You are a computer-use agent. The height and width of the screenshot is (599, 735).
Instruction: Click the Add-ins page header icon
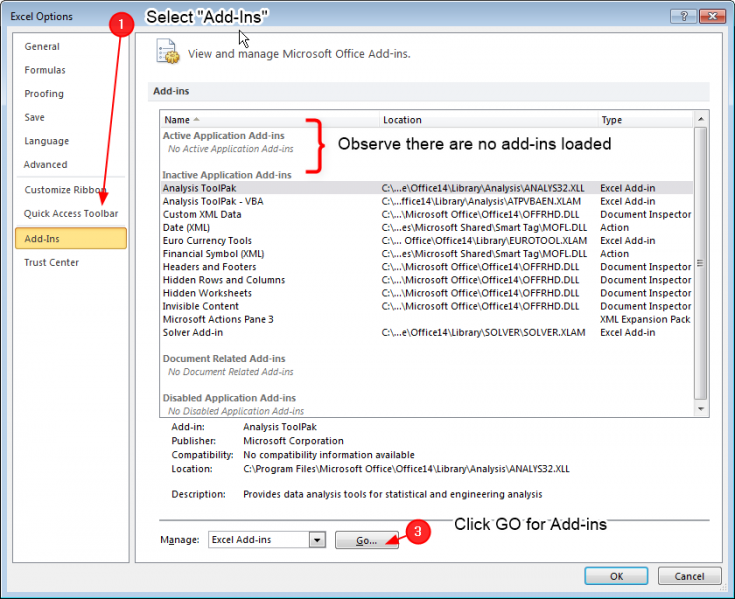167,52
